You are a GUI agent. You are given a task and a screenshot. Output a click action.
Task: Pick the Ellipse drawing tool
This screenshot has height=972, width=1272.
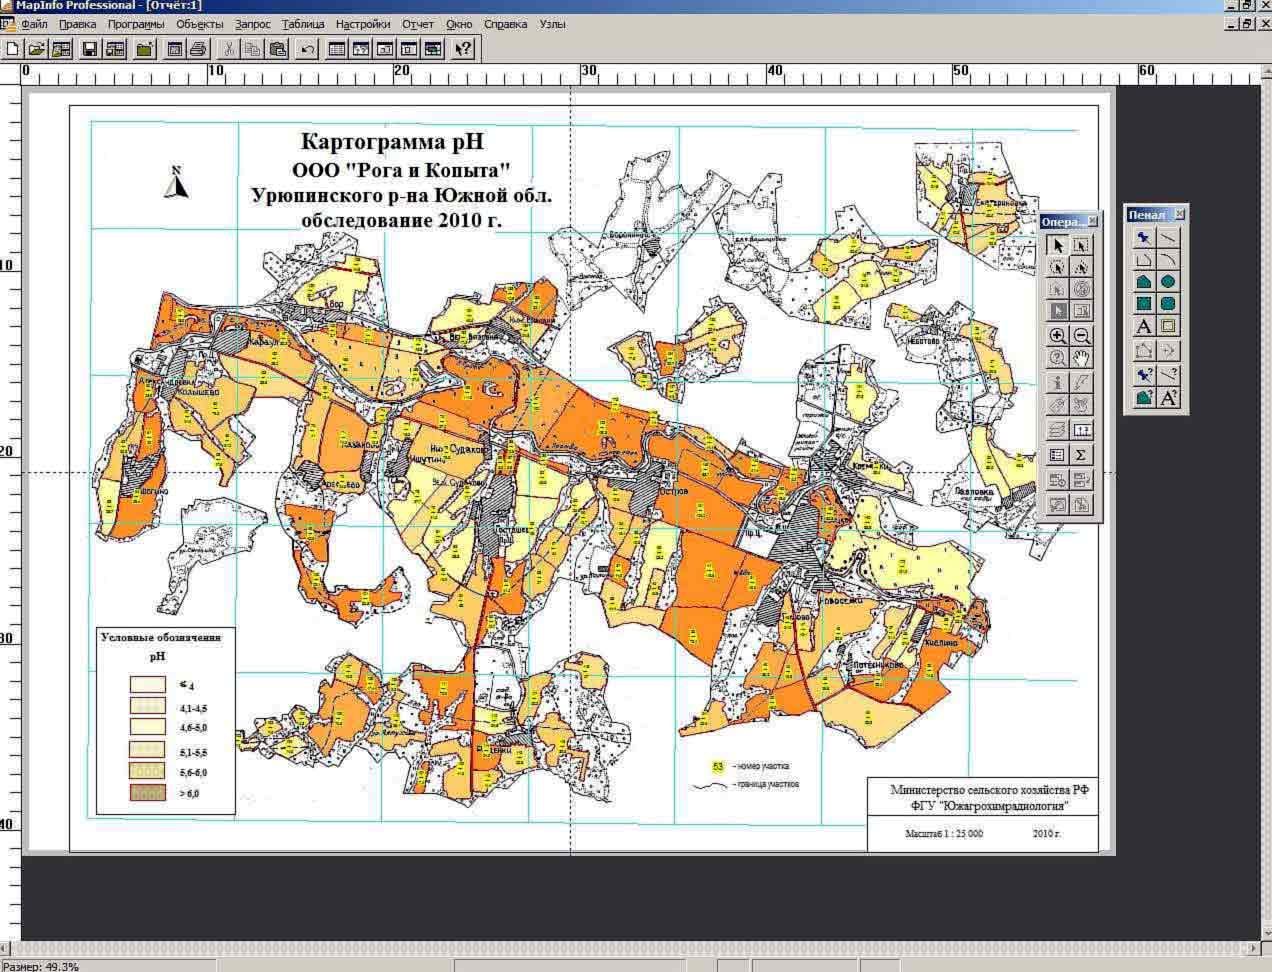[1167, 282]
